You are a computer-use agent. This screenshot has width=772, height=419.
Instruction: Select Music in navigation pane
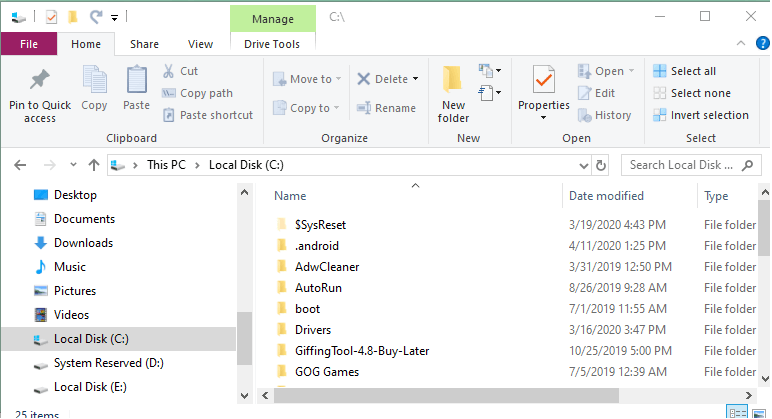pyautogui.click(x=70, y=267)
